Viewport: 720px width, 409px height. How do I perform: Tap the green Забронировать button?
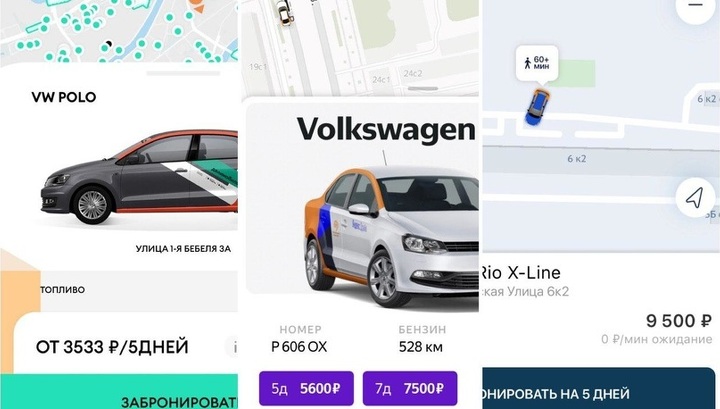click(119, 392)
